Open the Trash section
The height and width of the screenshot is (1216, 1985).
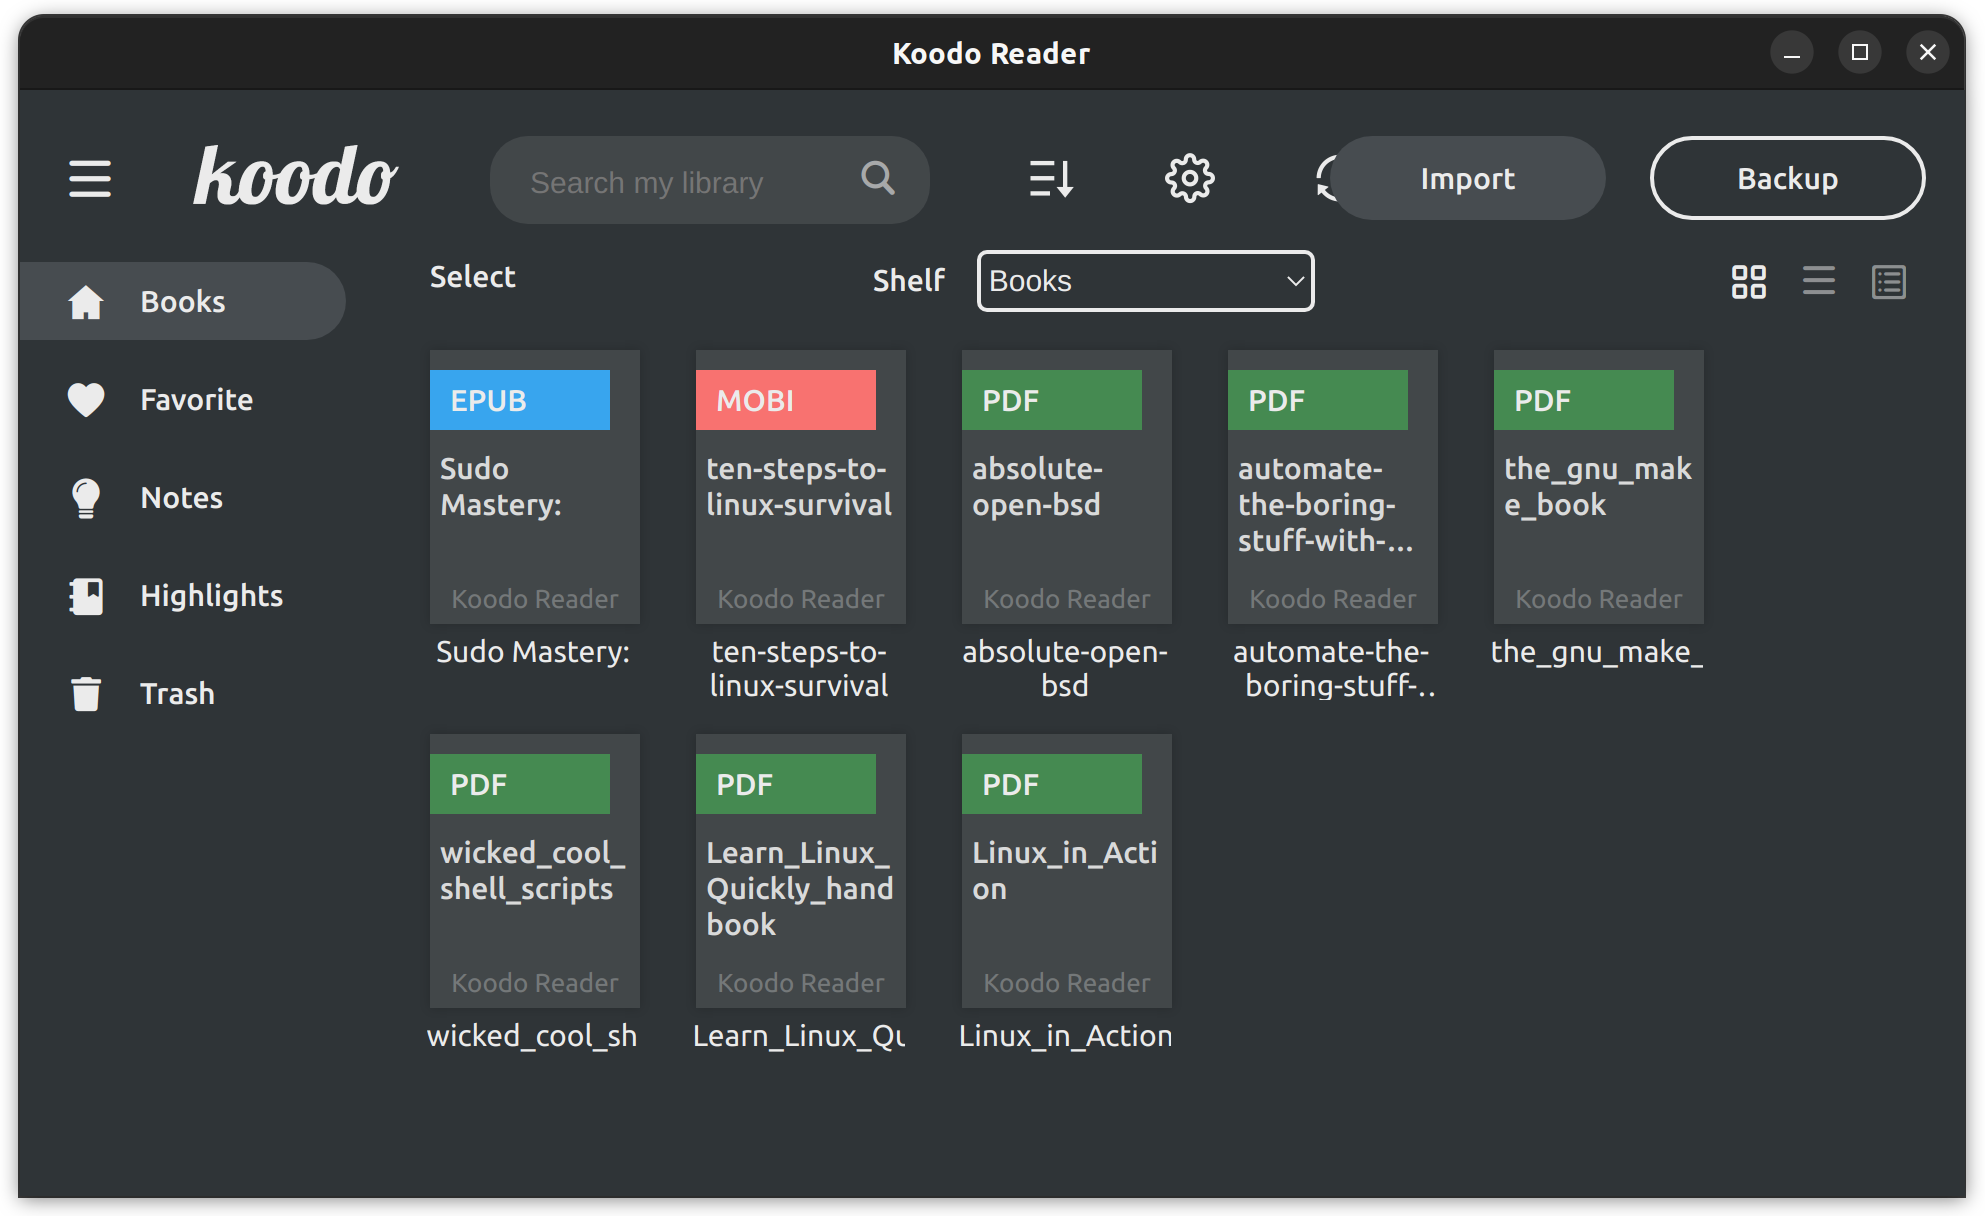pos(177,693)
